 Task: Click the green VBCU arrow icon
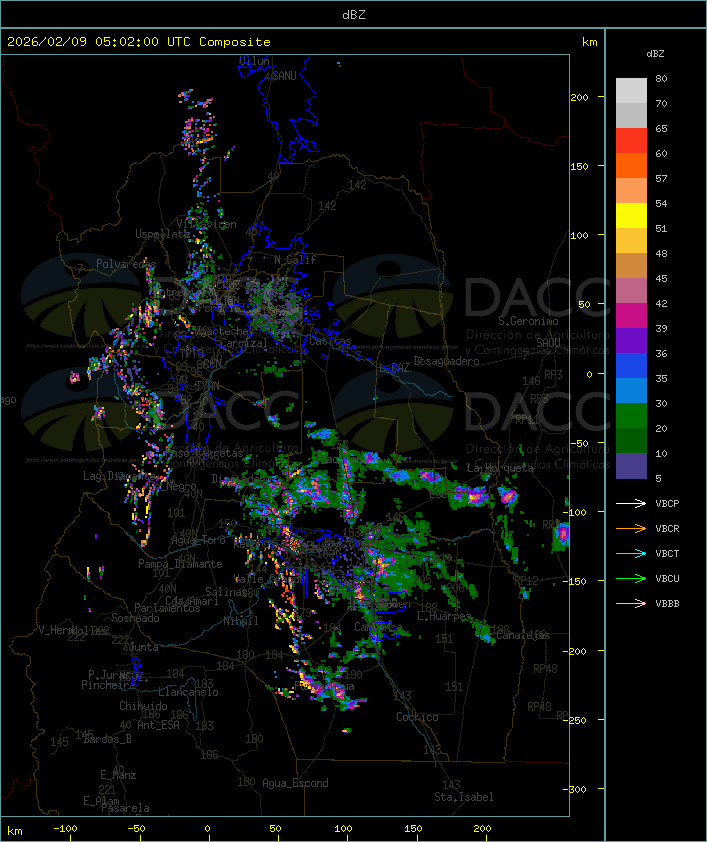tap(631, 578)
